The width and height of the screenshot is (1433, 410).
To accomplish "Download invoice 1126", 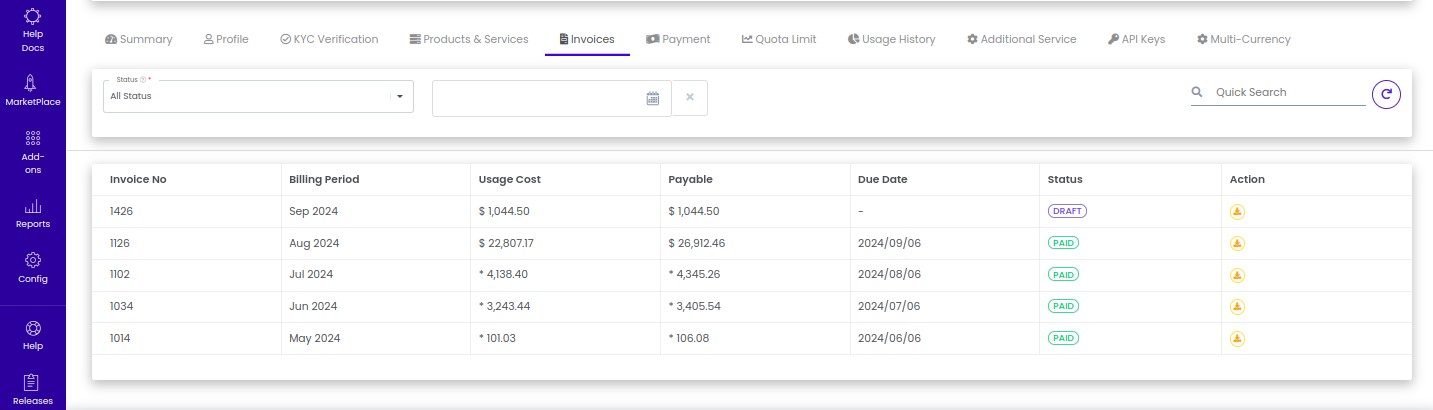I will coord(1237,243).
